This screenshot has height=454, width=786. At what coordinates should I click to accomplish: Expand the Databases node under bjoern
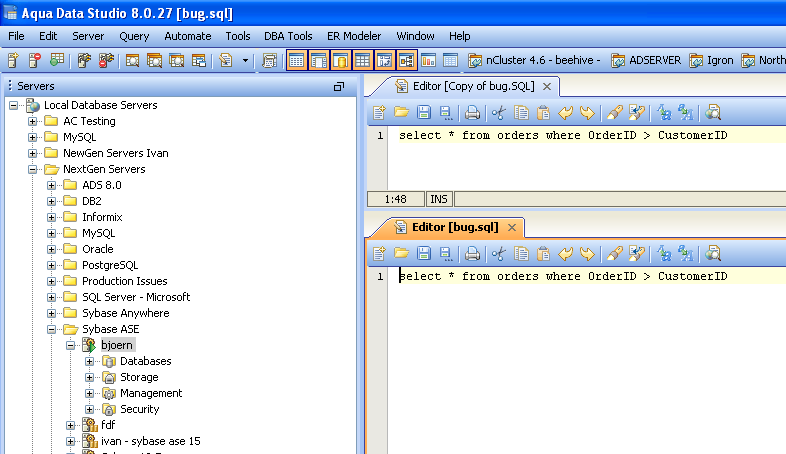pos(90,361)
